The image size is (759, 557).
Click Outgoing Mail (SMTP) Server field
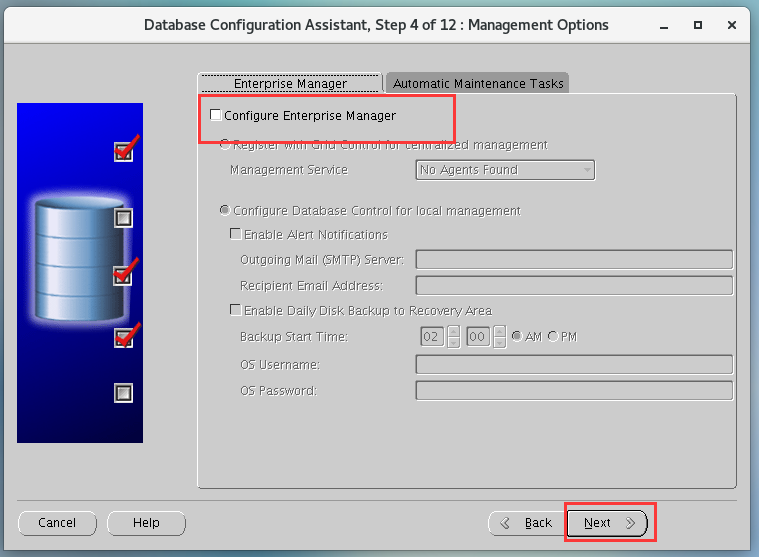[574, 259]
